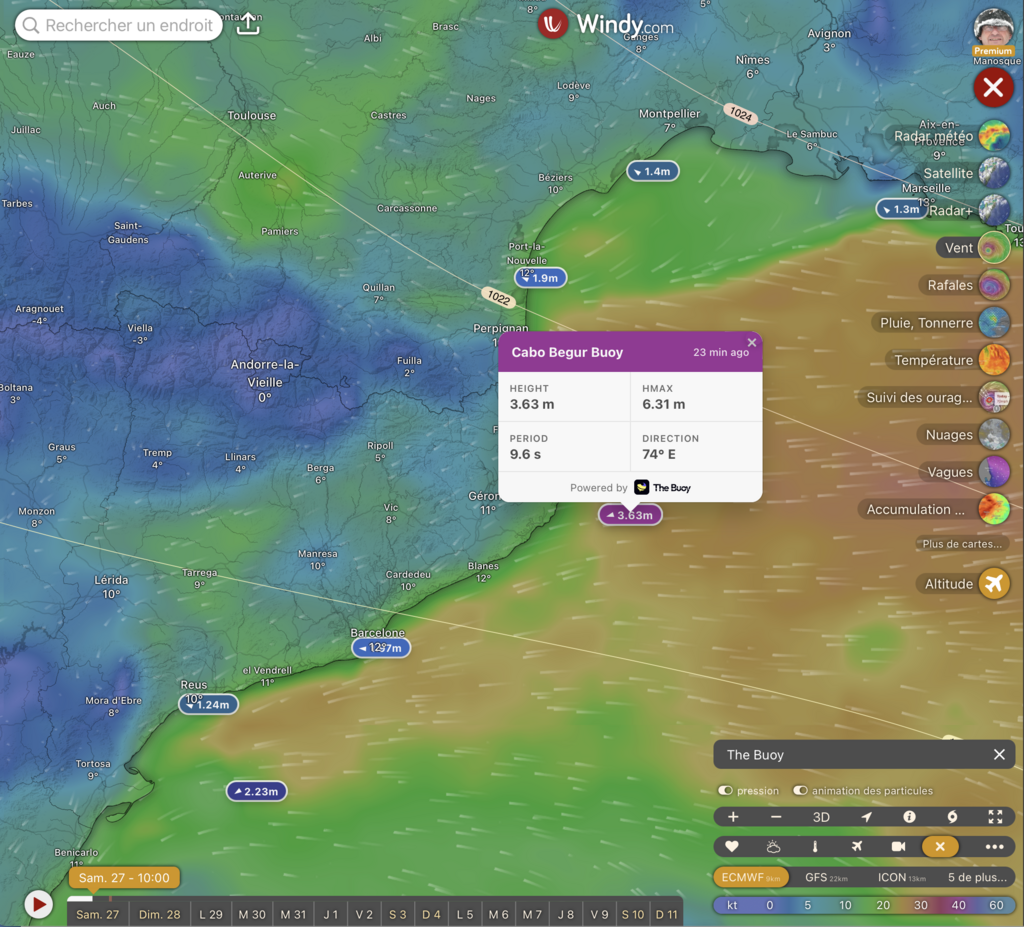This screenshot has width=1024, height=927.
Task: Enable 3D map view
Action: (821, 817)
